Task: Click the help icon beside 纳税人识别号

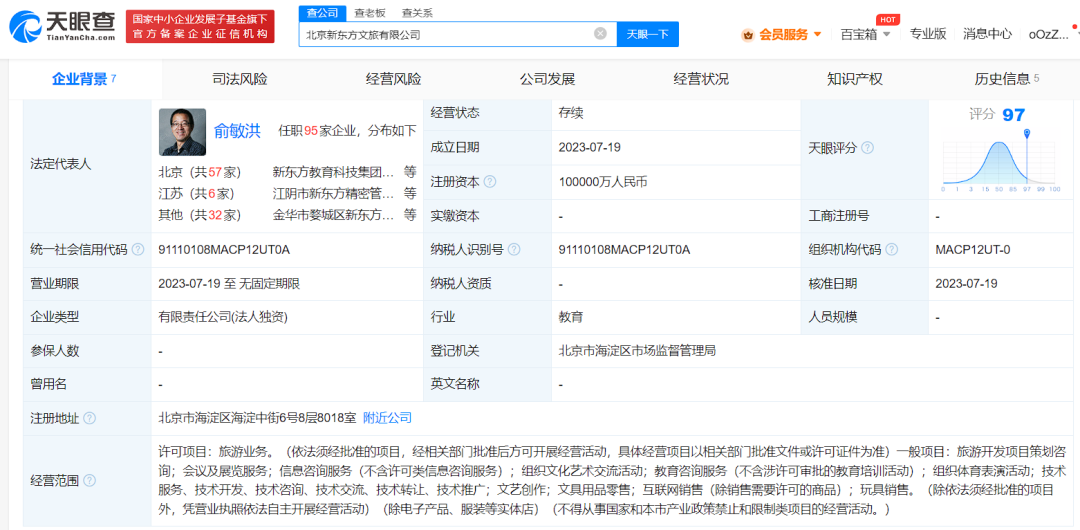Action: 511,250
